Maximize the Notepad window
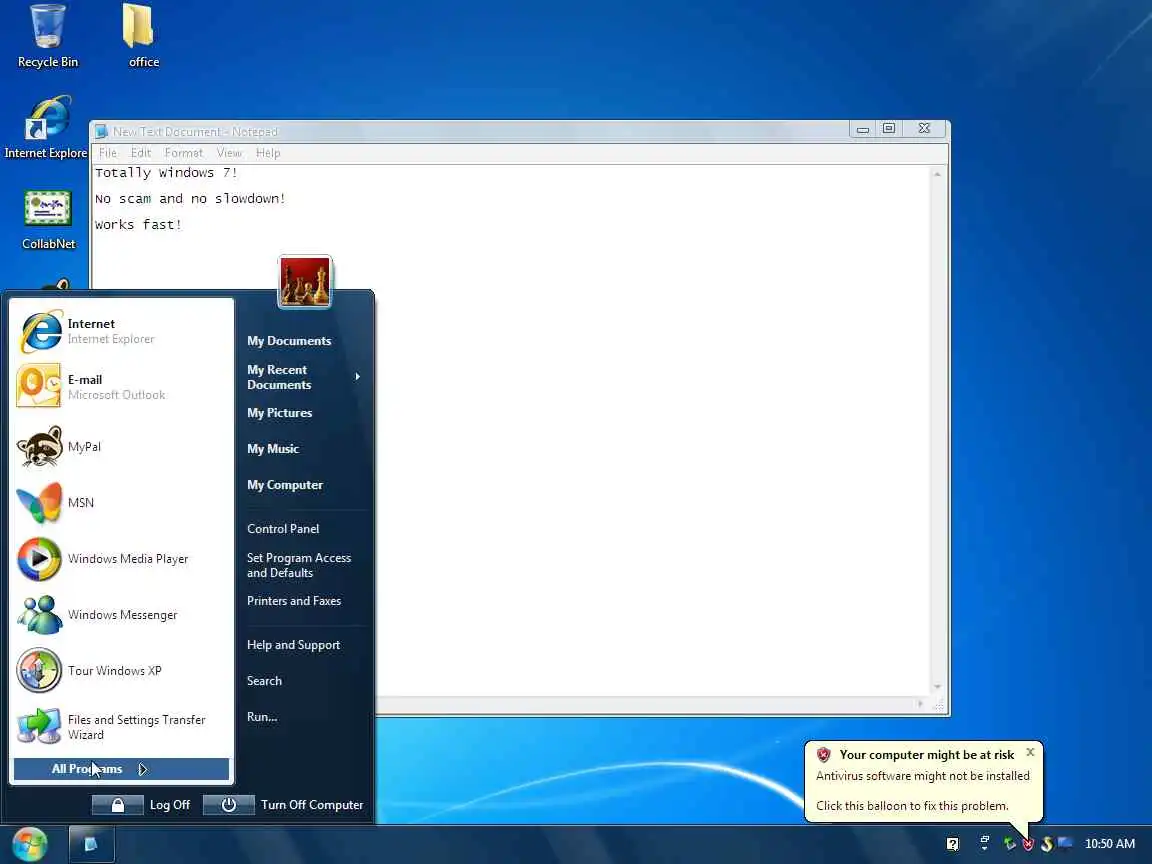Image resolution: width=1152 pixels, height=864 pixels. click(888, 129)
